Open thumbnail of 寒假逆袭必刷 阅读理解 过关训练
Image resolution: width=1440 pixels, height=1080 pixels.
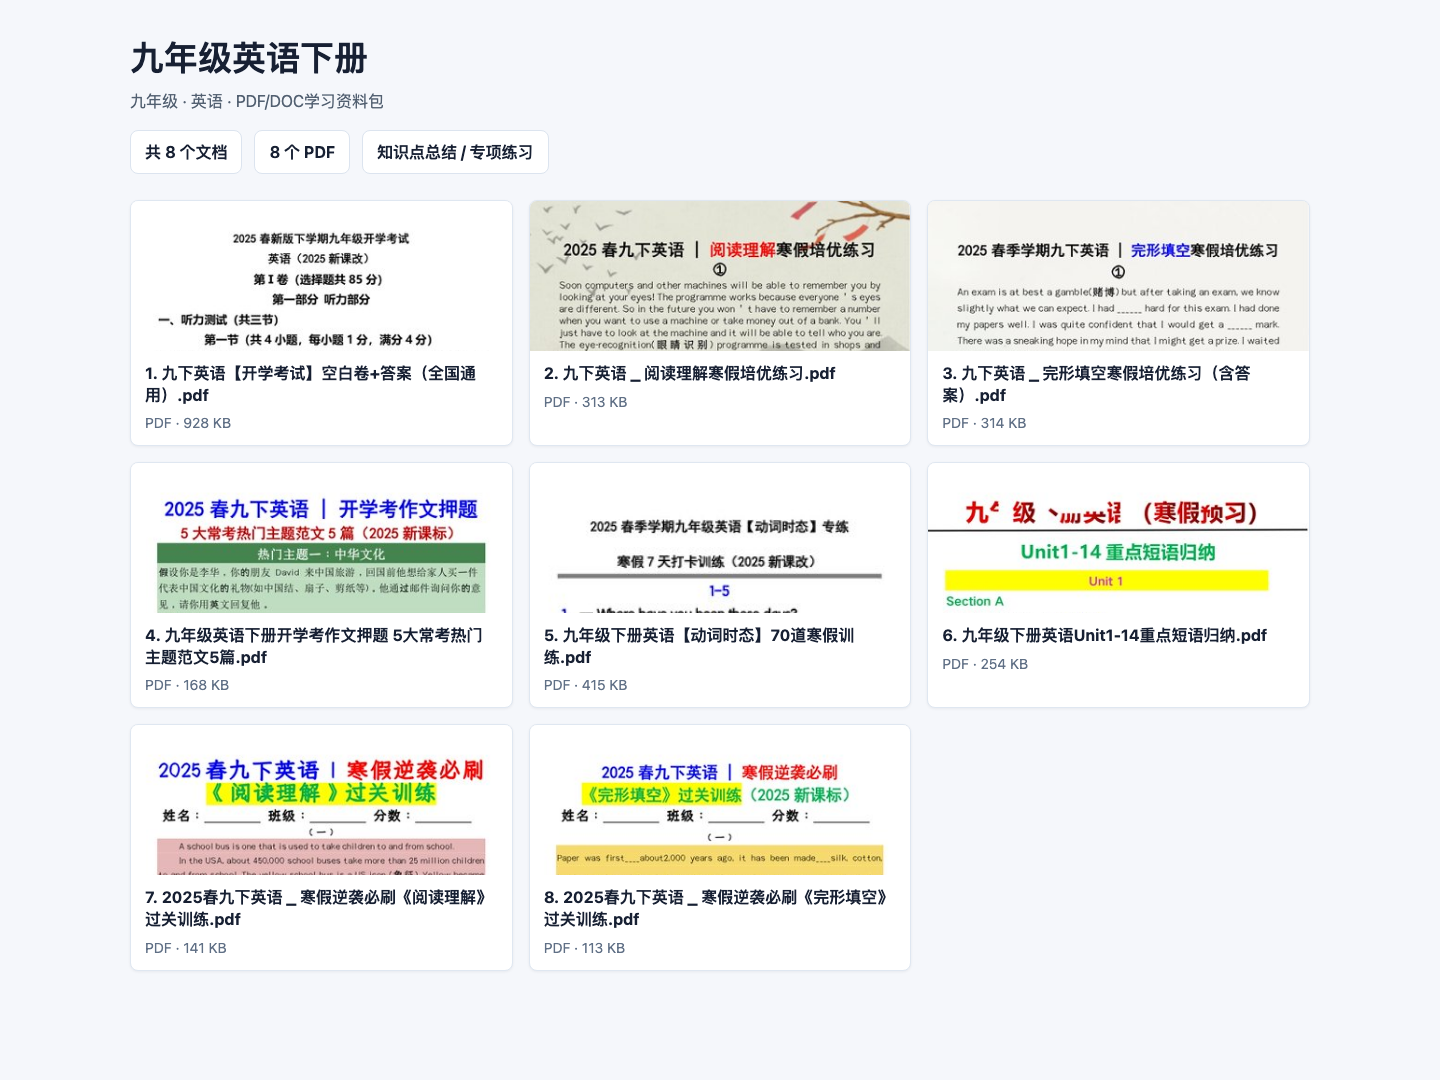pos(321,800)
